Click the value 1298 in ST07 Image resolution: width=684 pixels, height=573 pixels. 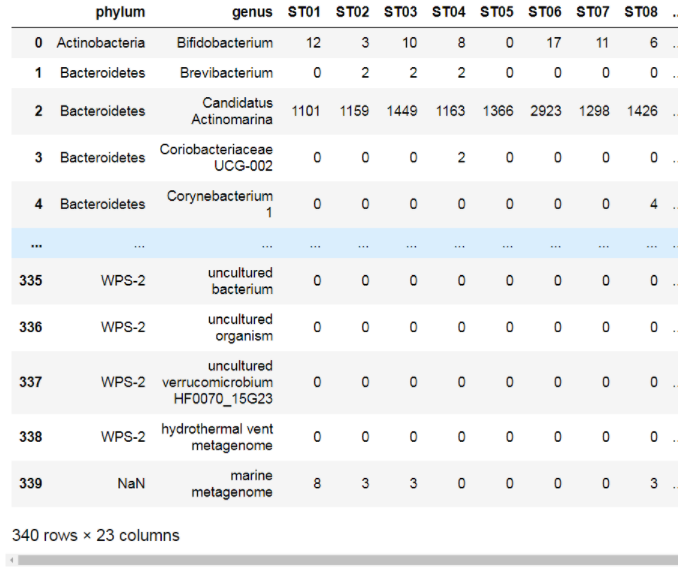[594, 111]
